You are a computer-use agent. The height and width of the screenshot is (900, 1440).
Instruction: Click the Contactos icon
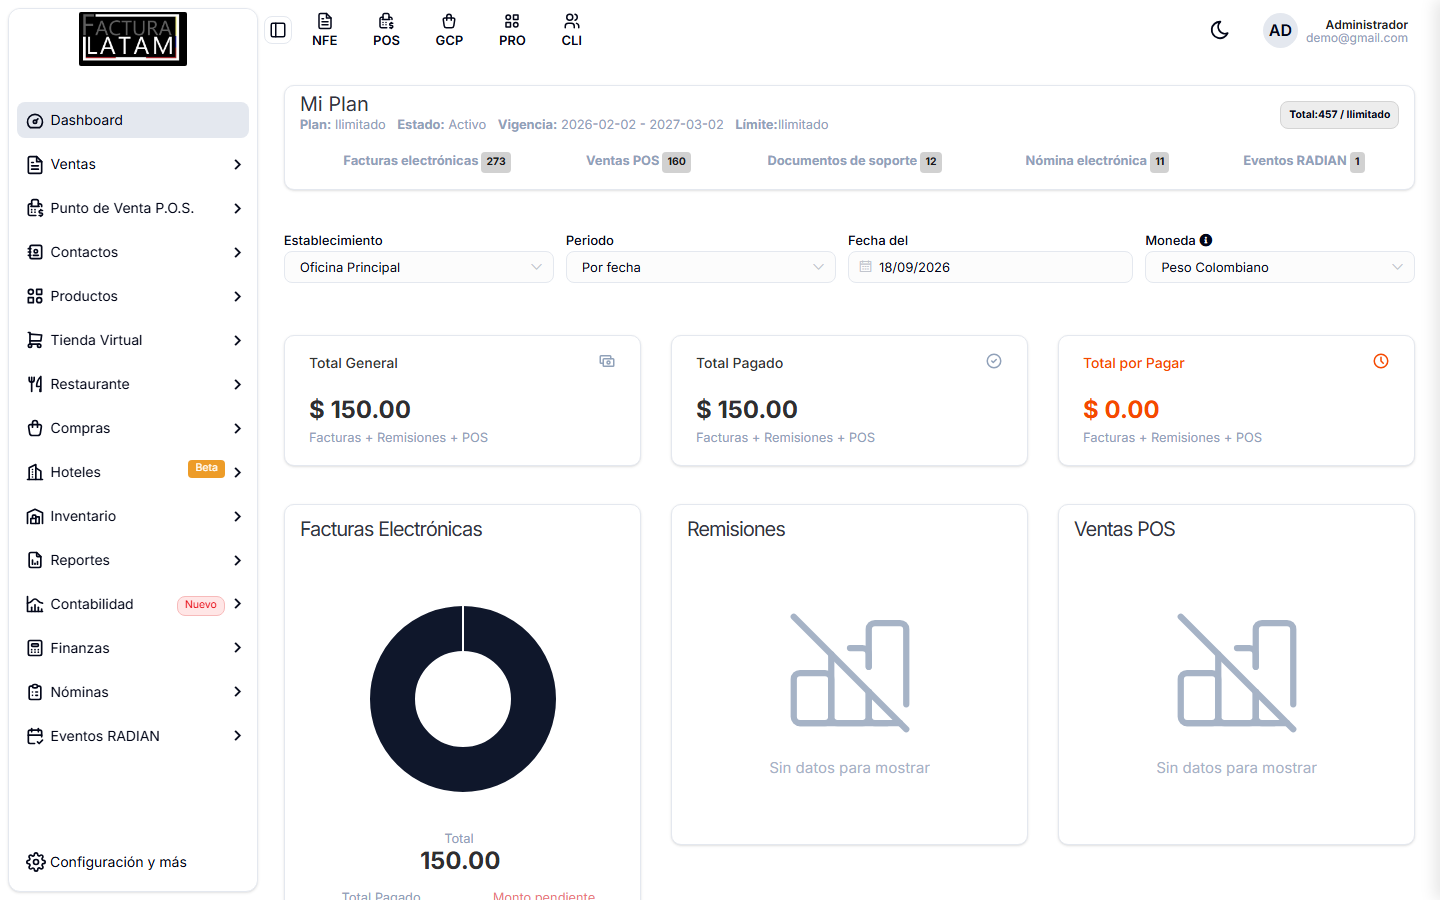click(x=35, y=252)
